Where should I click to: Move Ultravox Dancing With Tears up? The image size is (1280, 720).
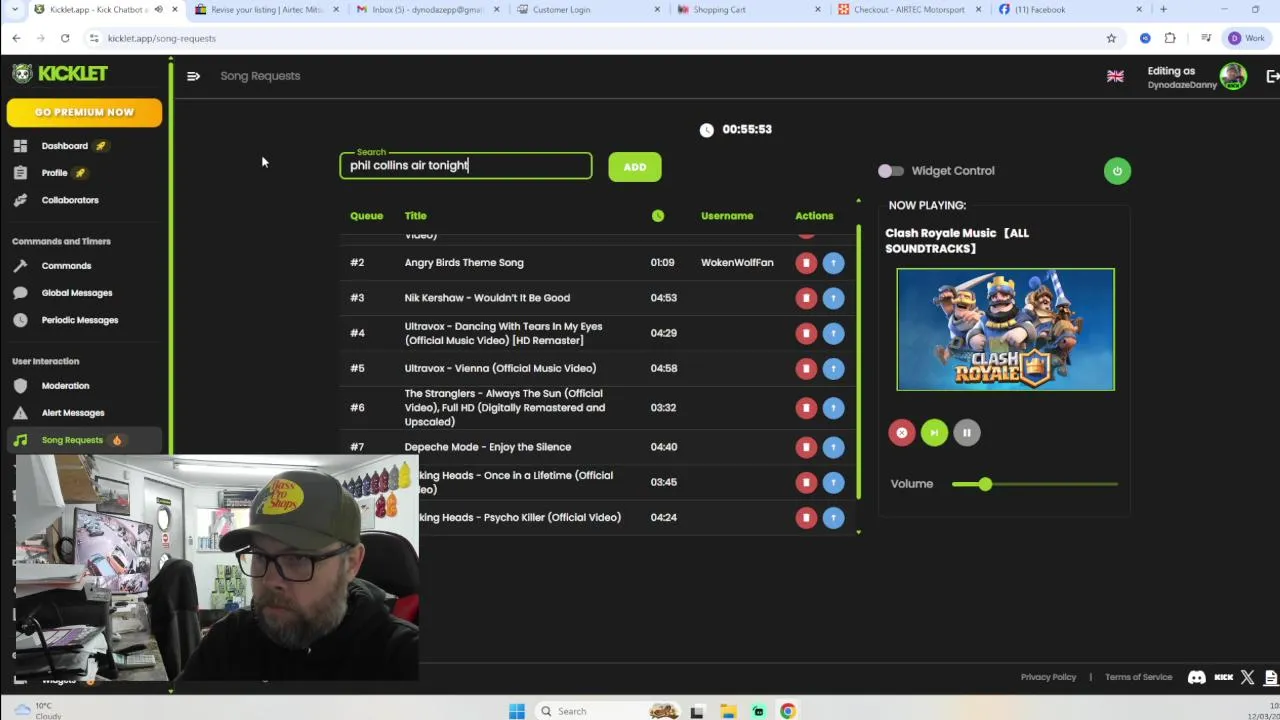pyautogui.click(x=833, y=333)
